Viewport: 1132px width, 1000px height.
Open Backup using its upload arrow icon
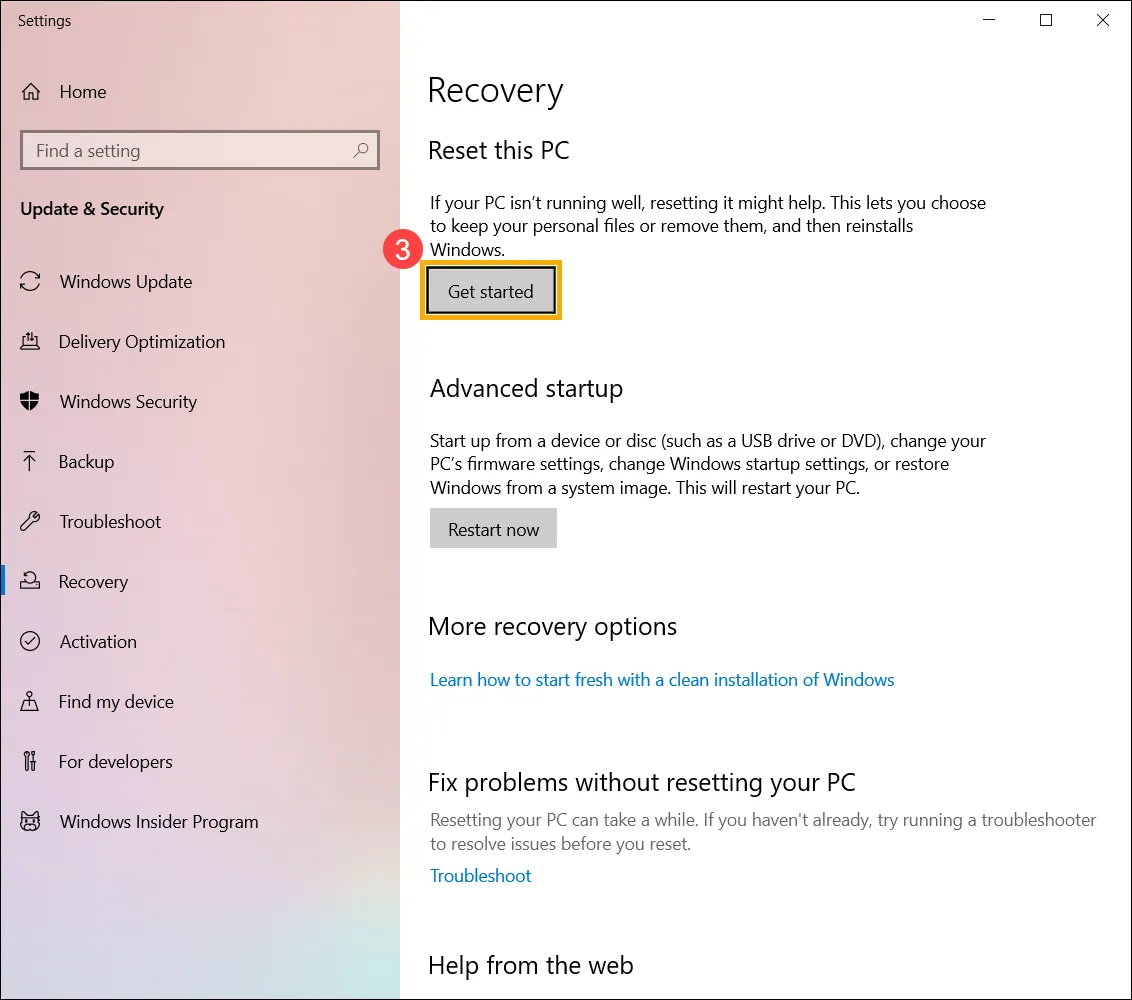tap(31, 461)
